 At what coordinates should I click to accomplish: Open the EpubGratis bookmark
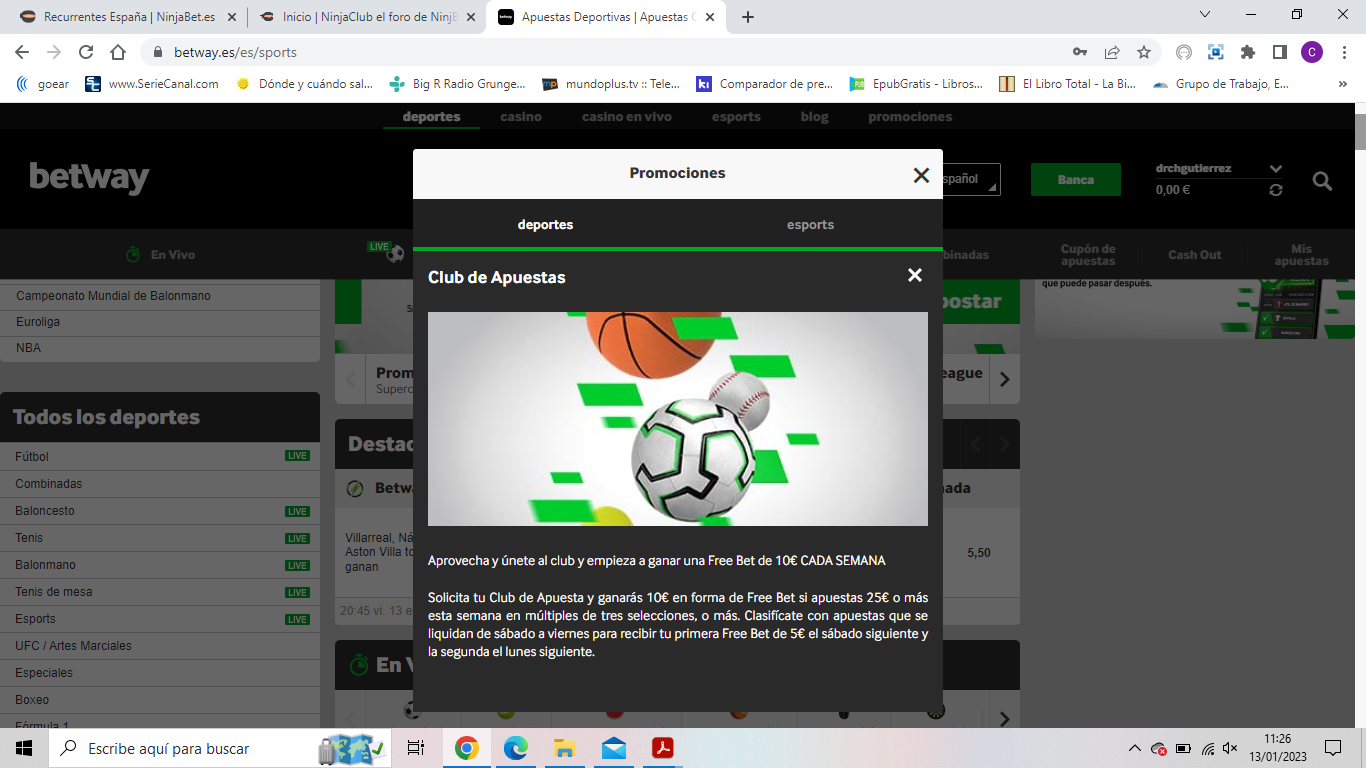(916, 84)
